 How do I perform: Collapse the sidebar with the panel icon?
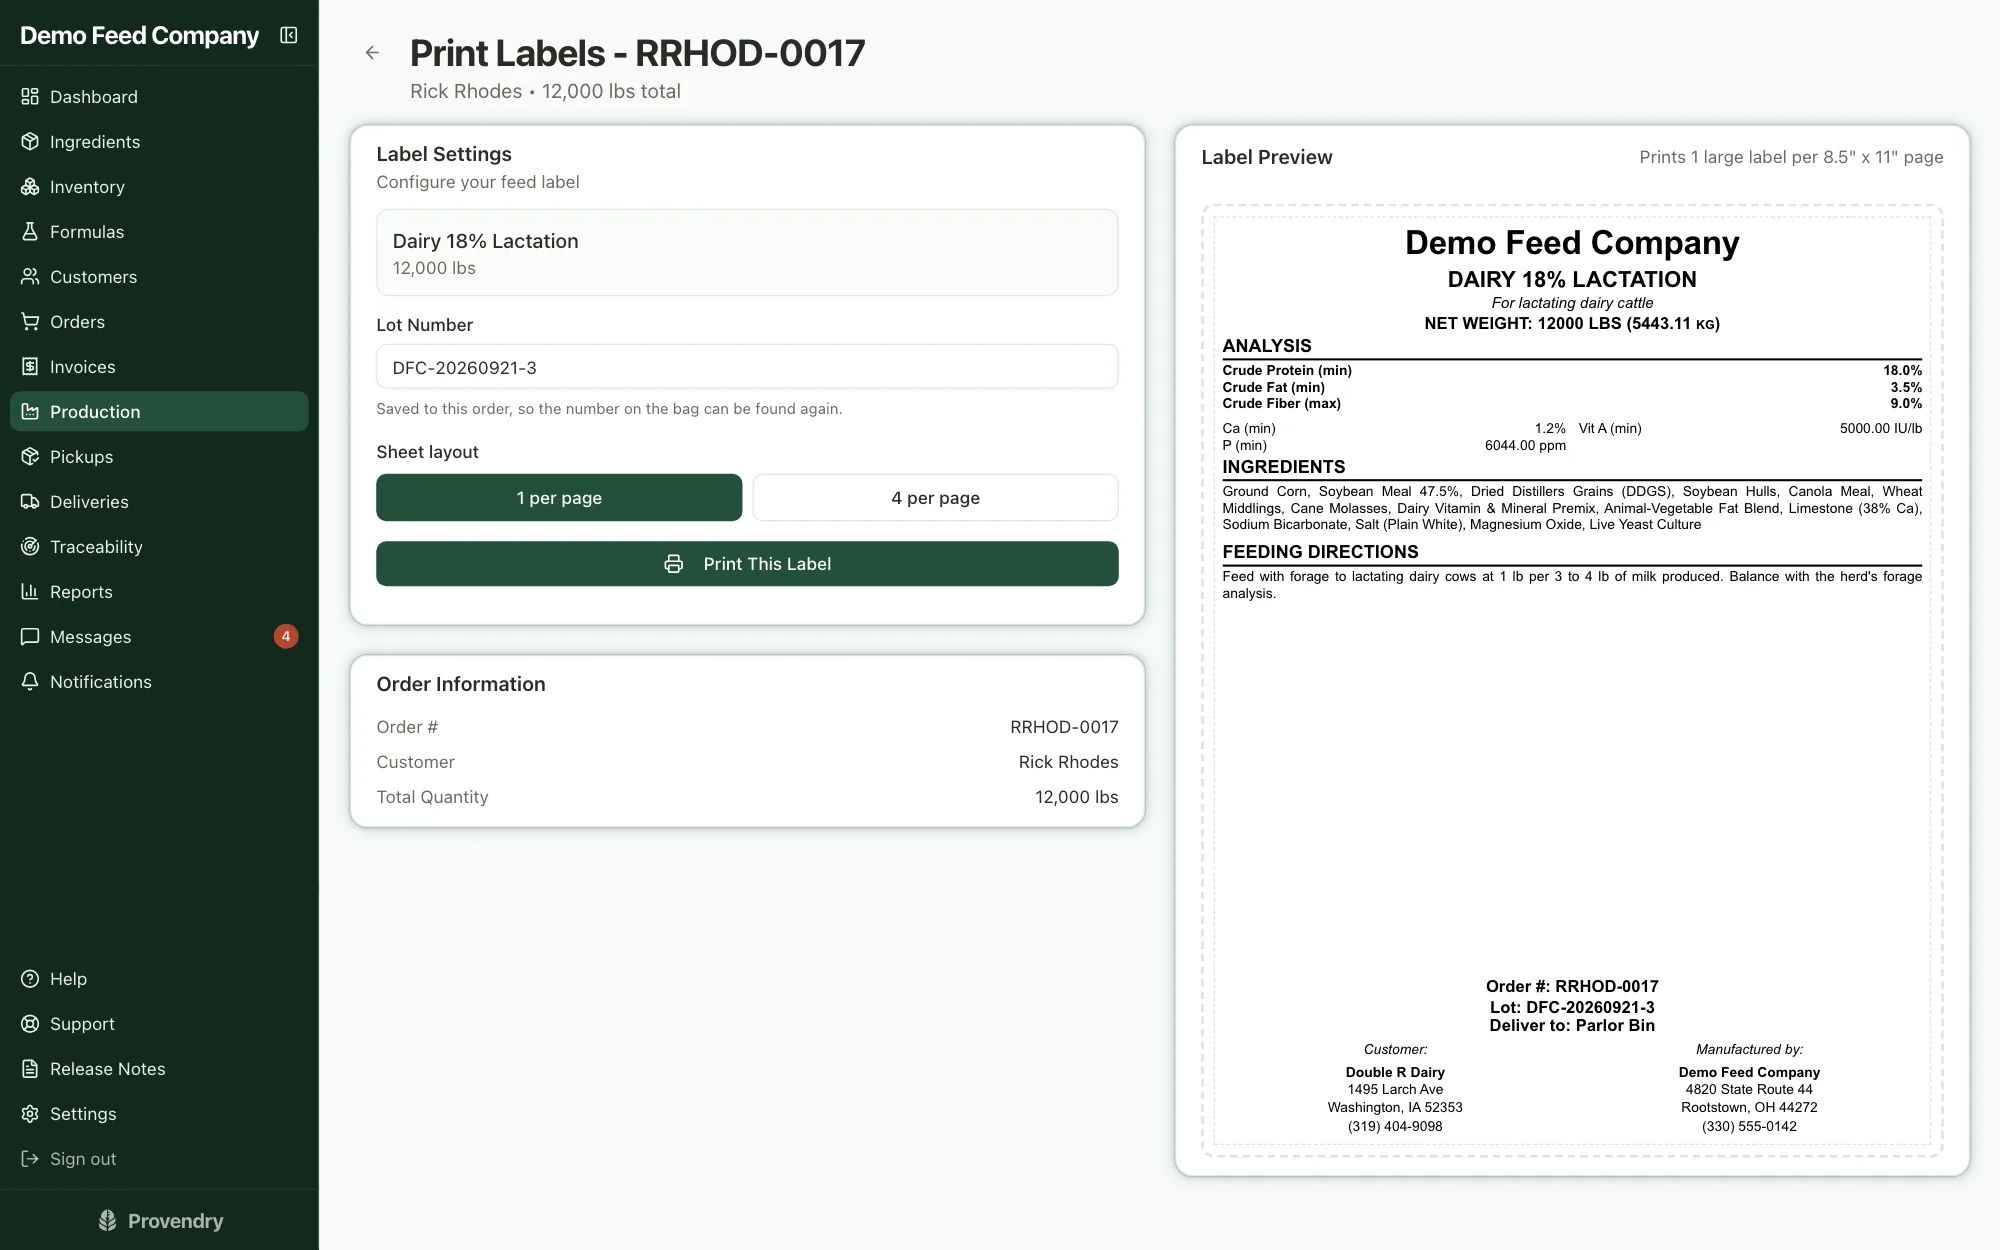(289, 35)
